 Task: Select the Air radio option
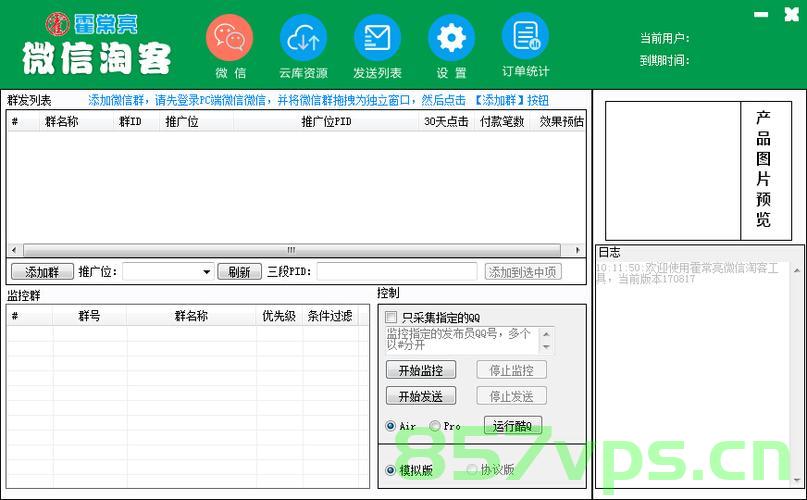tap(391, 426)
